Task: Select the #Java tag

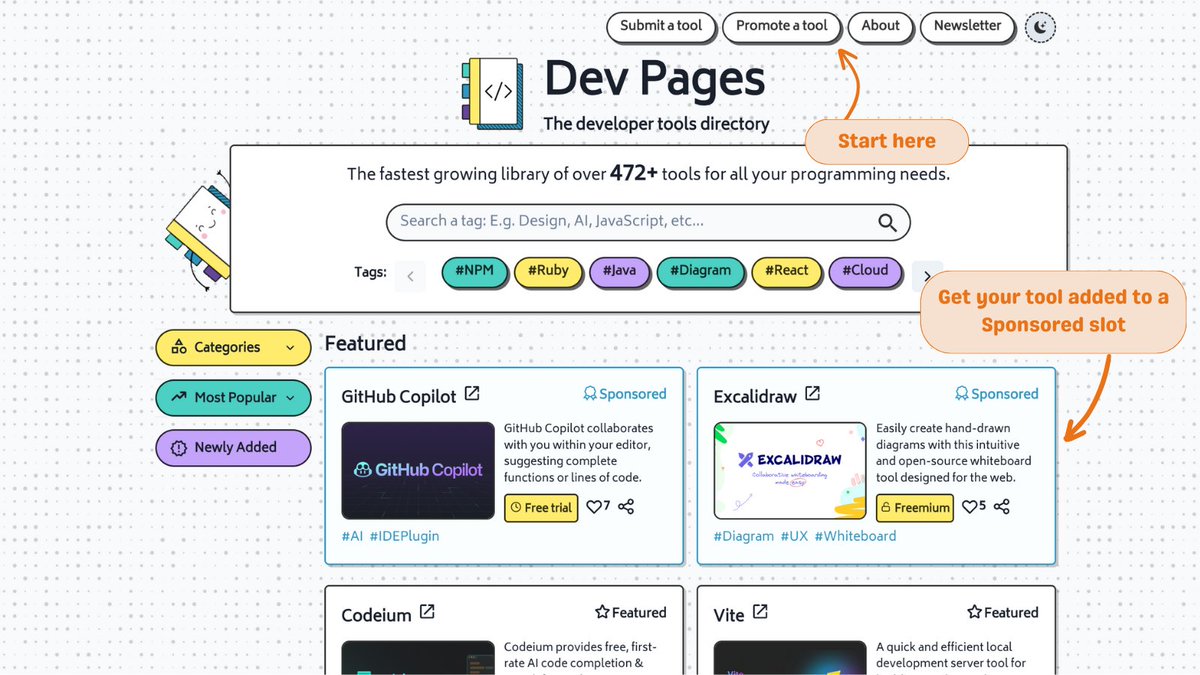Action: 620,271
